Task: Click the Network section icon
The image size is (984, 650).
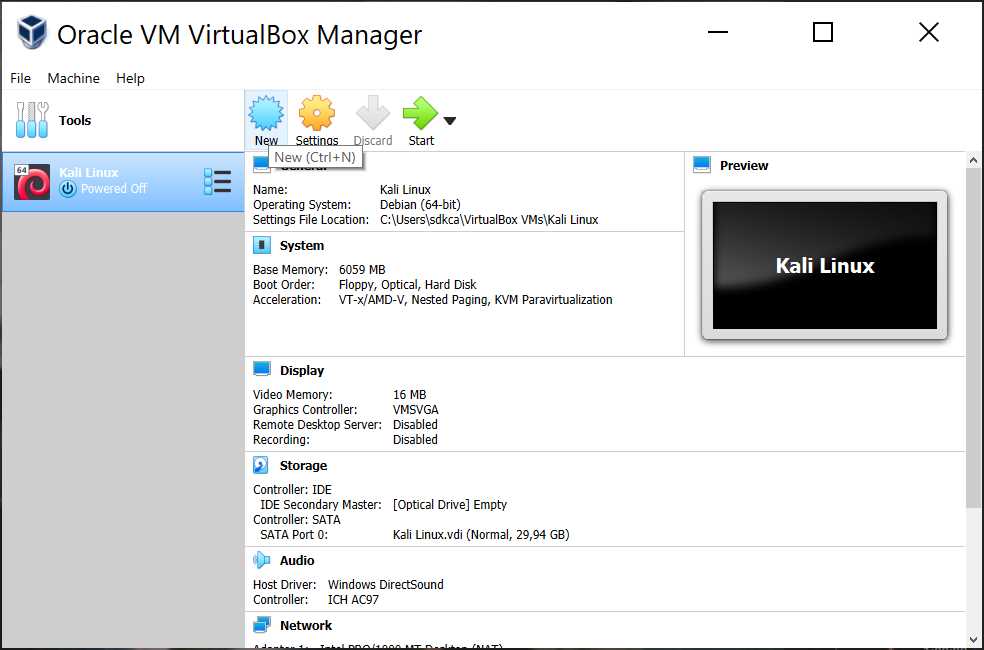Action: tap(262, 625)
